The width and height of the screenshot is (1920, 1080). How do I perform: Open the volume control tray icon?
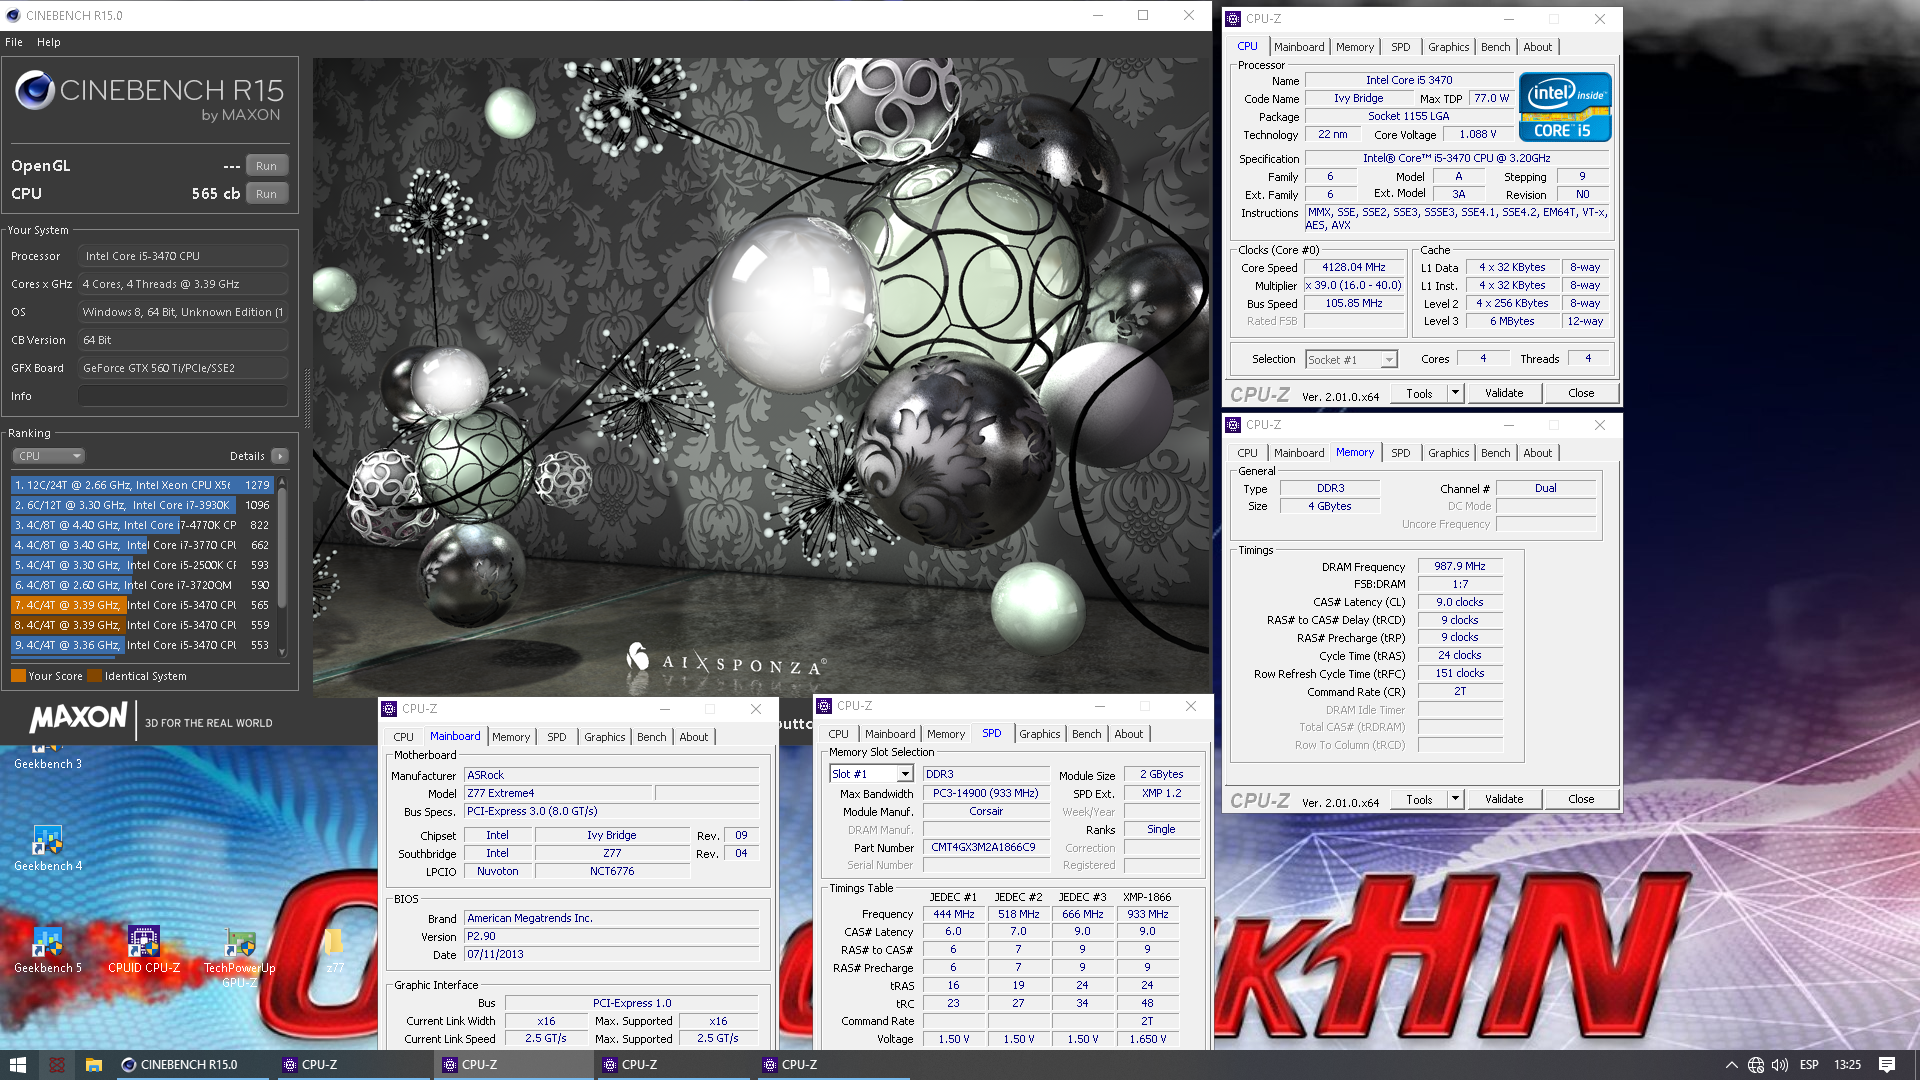1780,1065
